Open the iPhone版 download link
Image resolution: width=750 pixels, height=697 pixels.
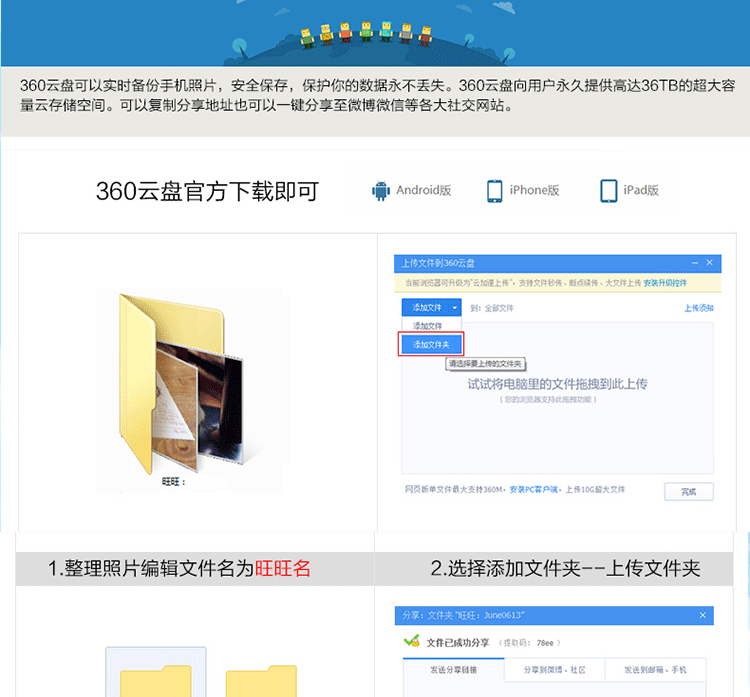click(x=534, y=190)
